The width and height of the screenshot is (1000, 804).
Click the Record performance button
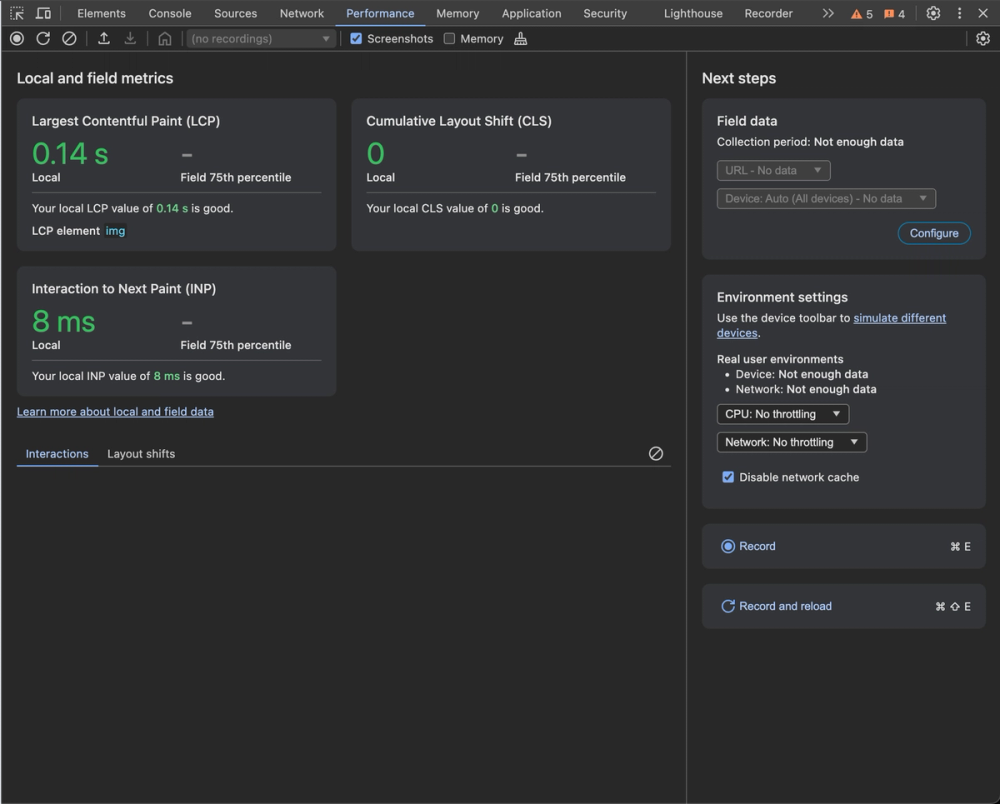pyautogui.click(x=16, y=38)
